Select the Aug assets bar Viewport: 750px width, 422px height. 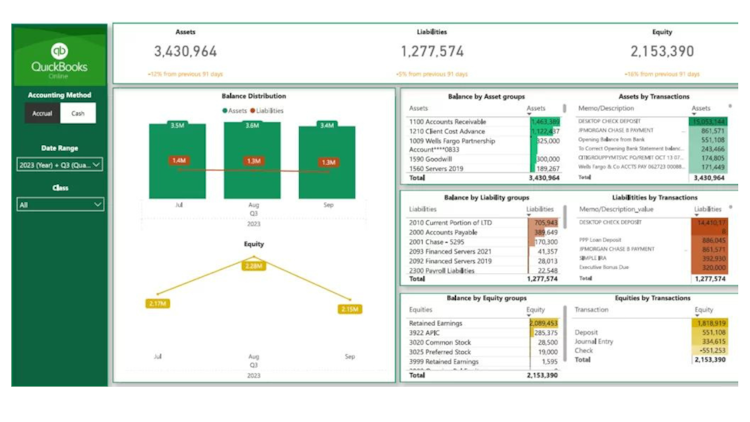click(252, 160)
